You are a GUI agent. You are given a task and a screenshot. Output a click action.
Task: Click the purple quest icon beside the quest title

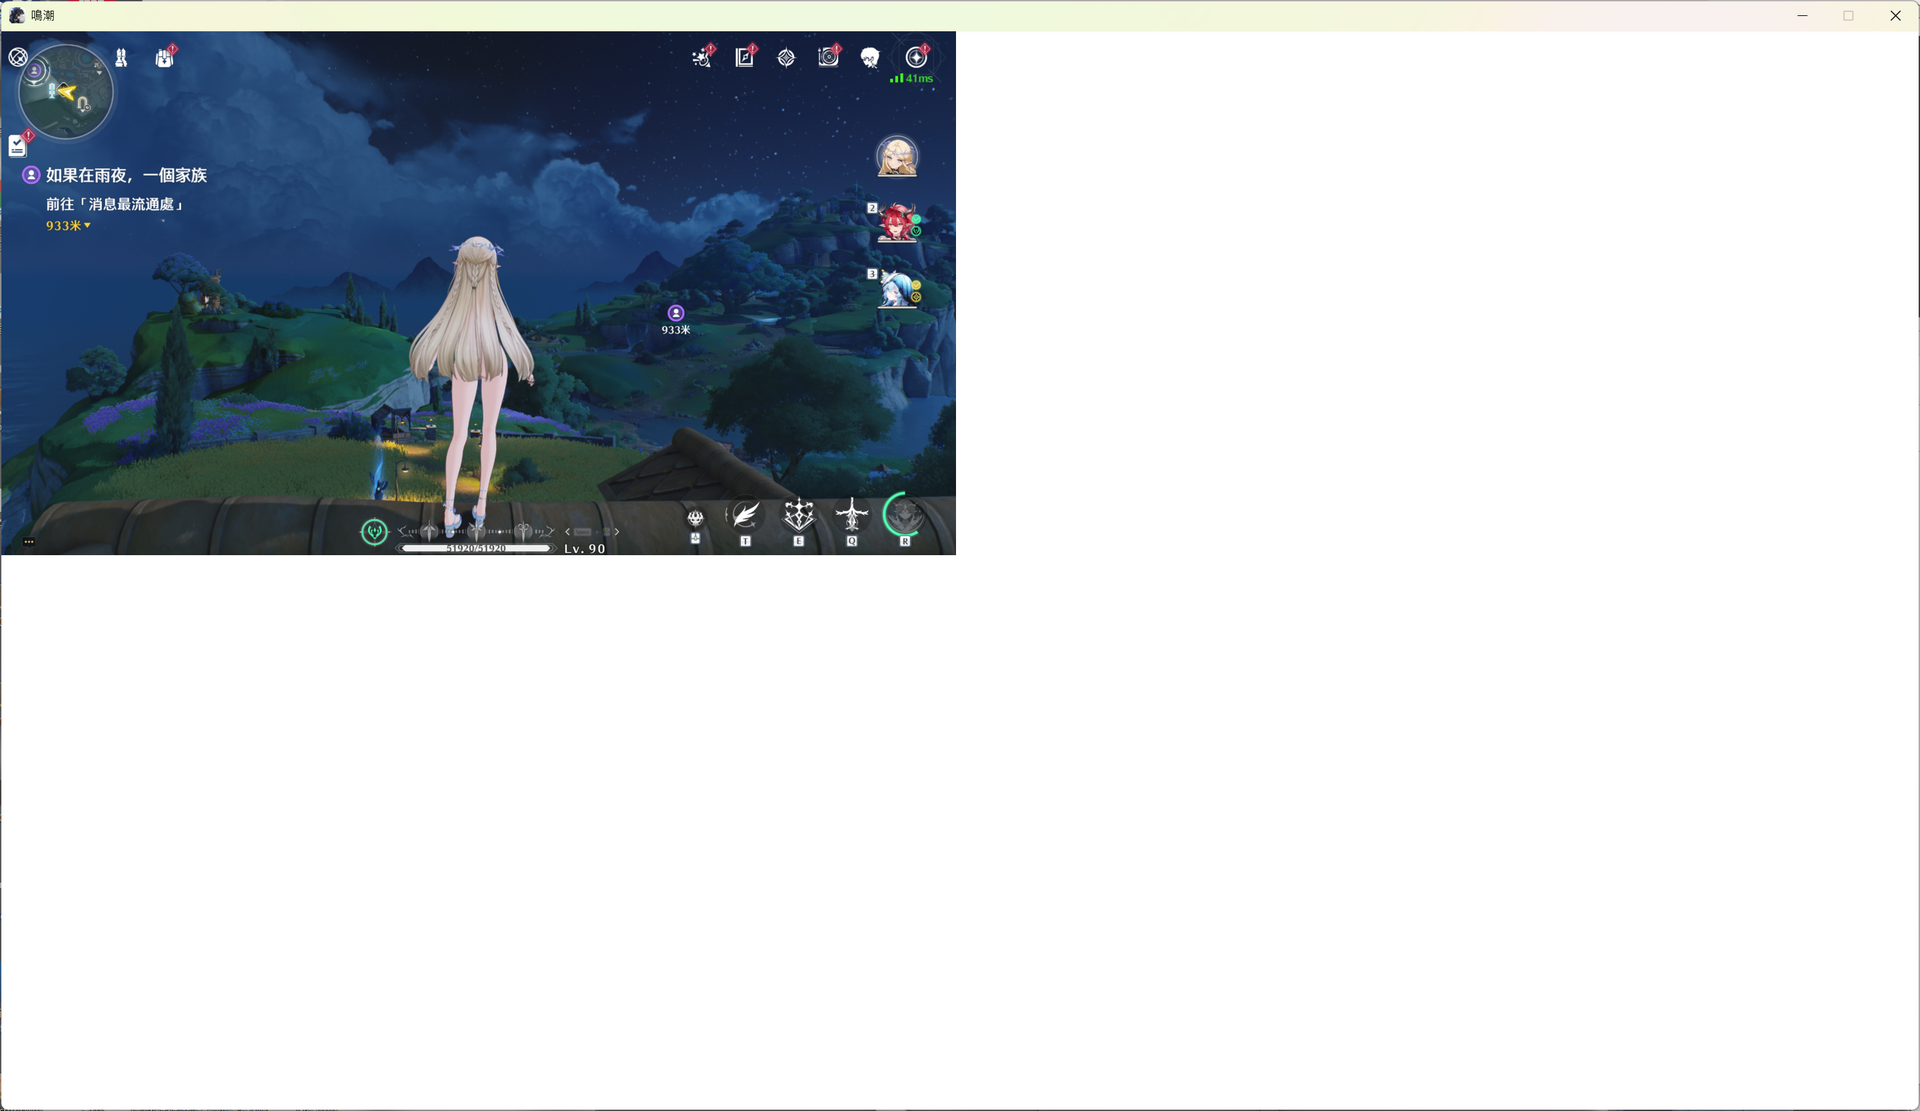31,175
